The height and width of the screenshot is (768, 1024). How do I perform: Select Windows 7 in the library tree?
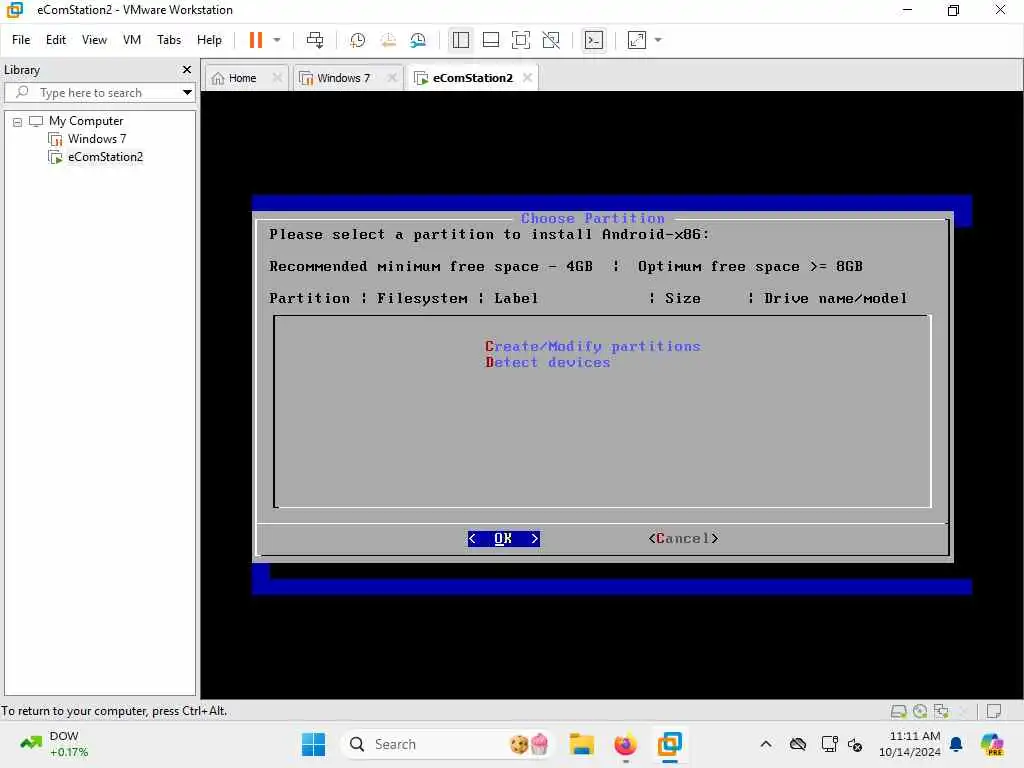pos(97,138)
